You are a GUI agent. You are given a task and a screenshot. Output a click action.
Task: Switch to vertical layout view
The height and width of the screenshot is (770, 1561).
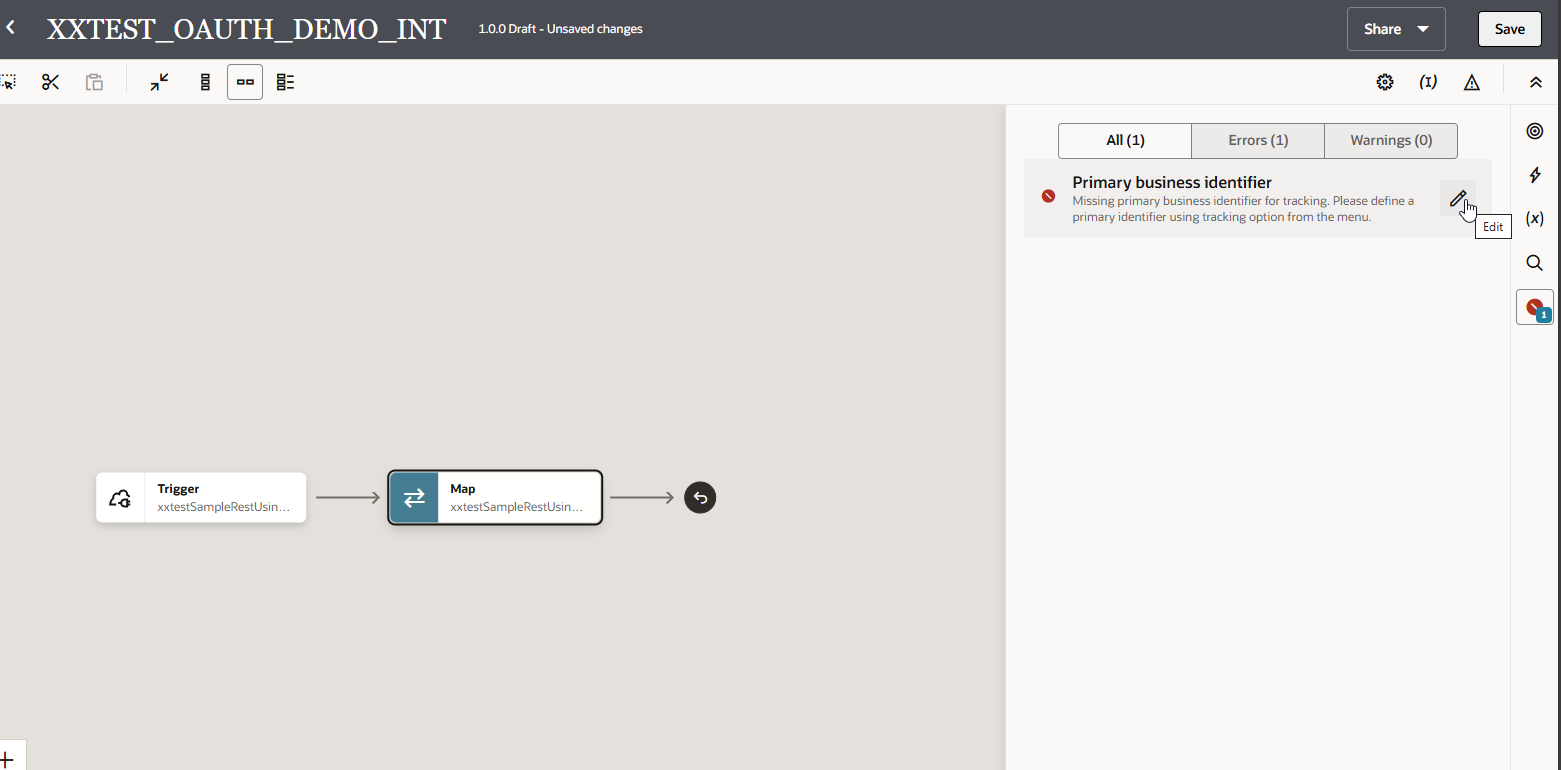tap(204, 82)
